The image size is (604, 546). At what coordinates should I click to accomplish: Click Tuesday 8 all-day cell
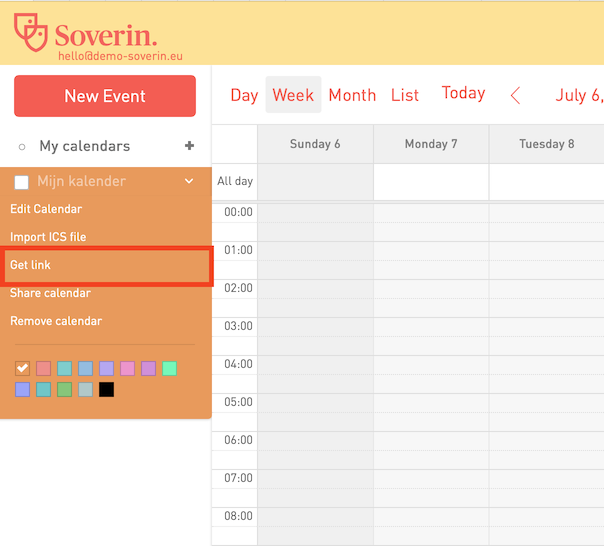[x=547, y=182]
